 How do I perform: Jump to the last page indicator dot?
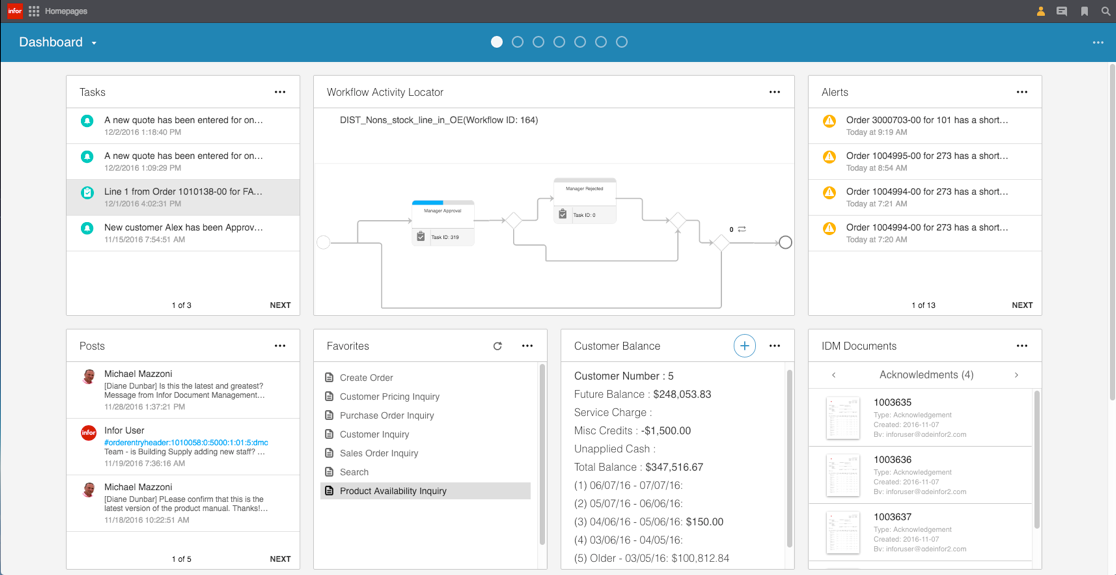622,42
